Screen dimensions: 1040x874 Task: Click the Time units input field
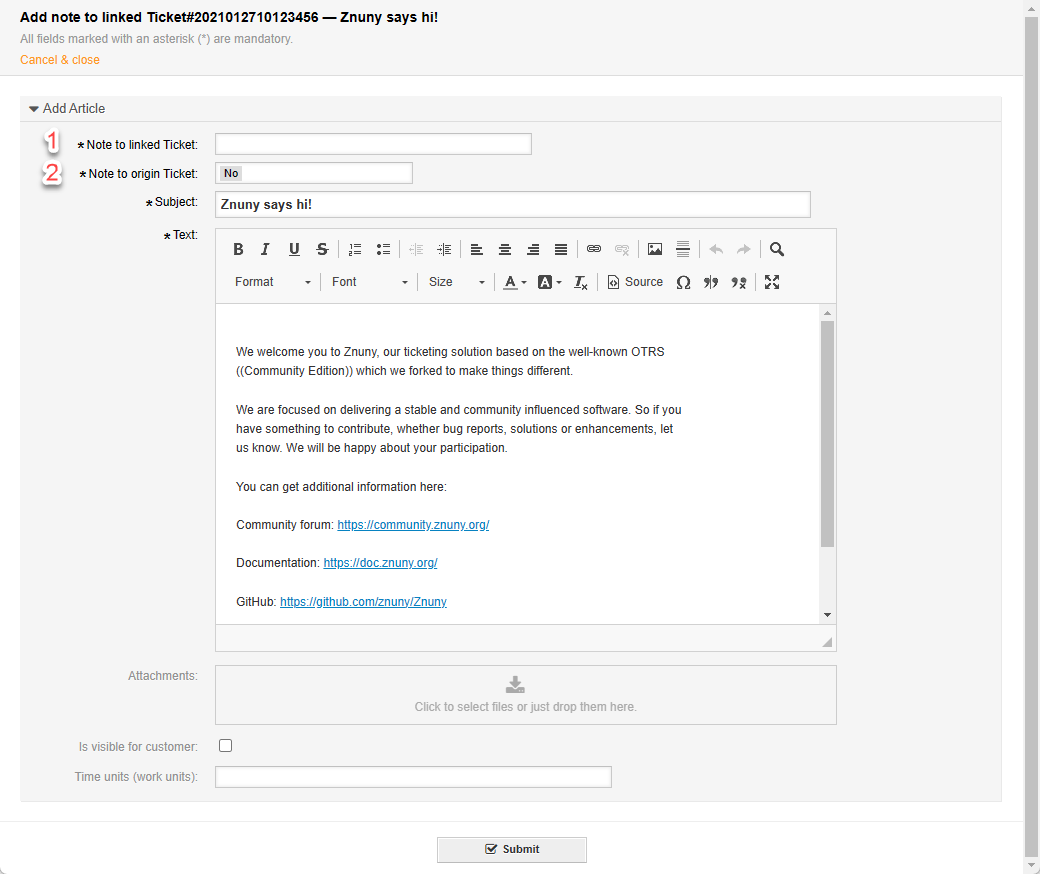(x=413, y=777)
